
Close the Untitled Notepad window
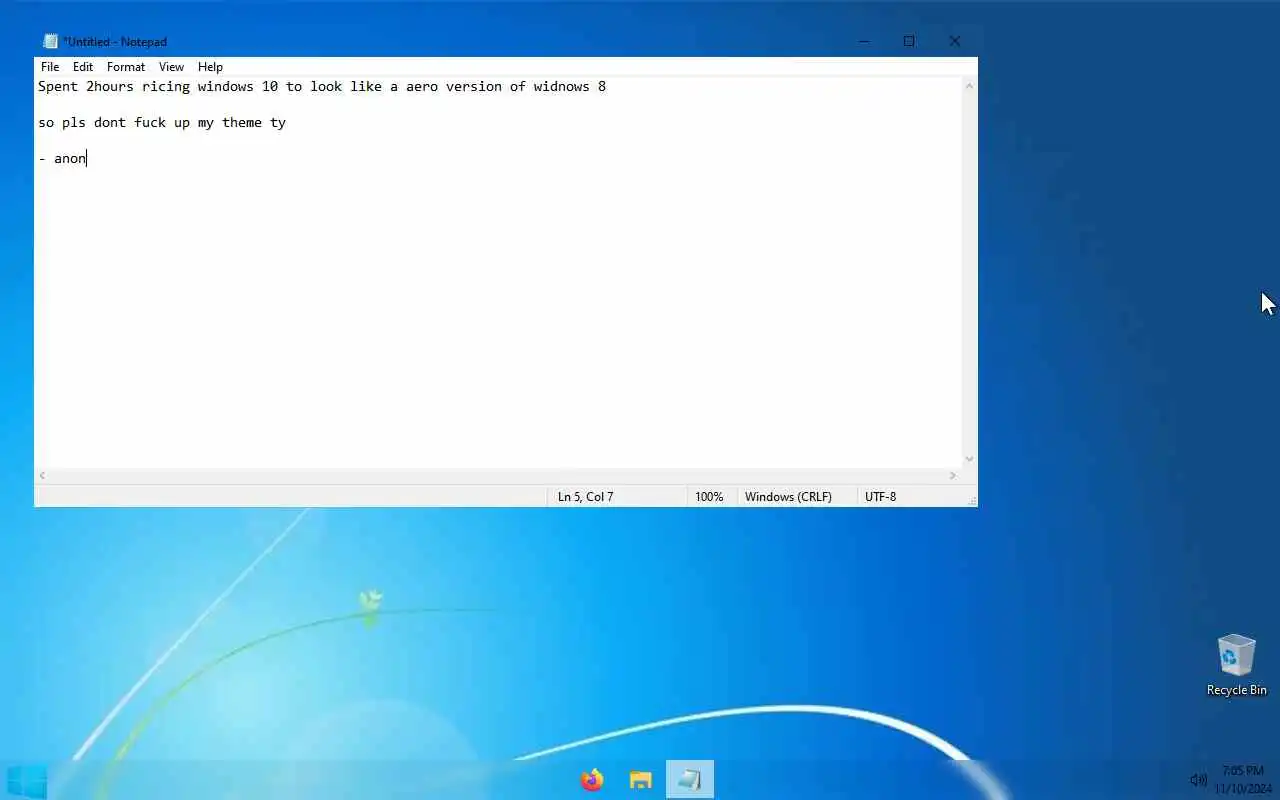pos(955,41)
